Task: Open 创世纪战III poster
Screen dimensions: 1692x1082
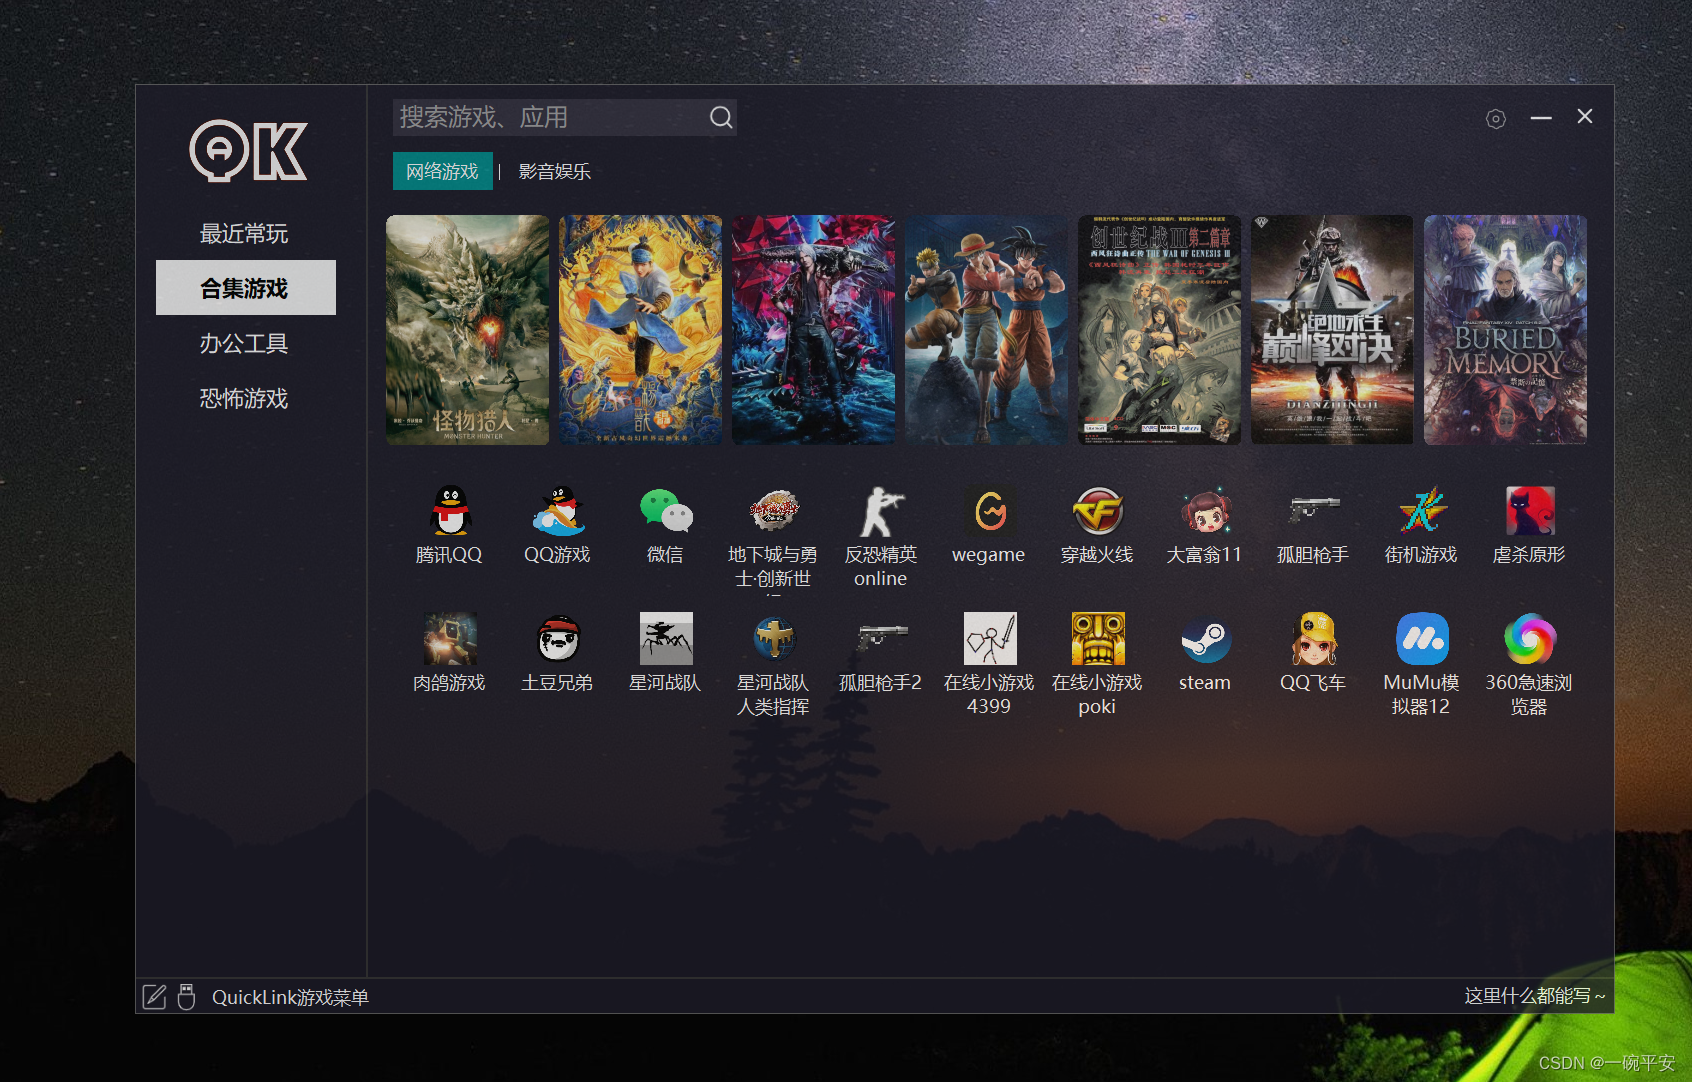Action: click(x=1159, y=330)
